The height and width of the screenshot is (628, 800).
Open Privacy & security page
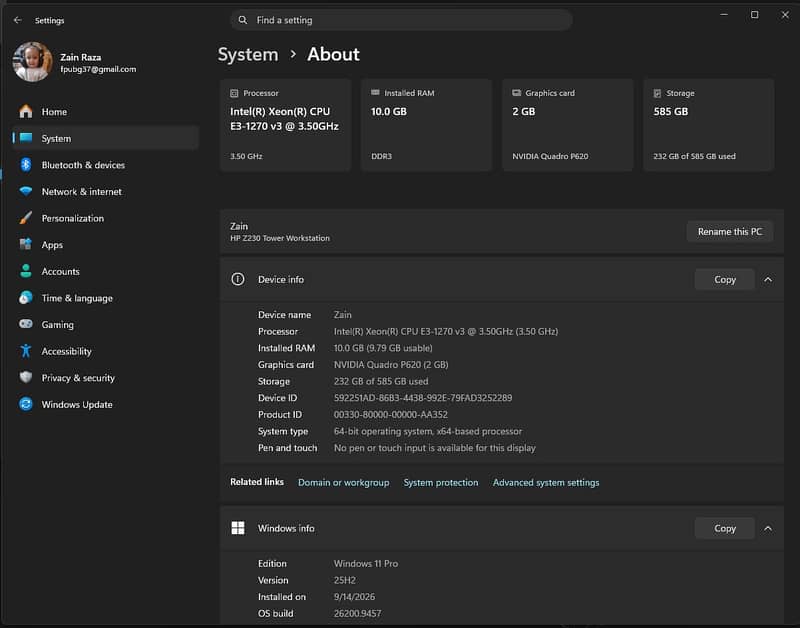click(x=106, y=378)
